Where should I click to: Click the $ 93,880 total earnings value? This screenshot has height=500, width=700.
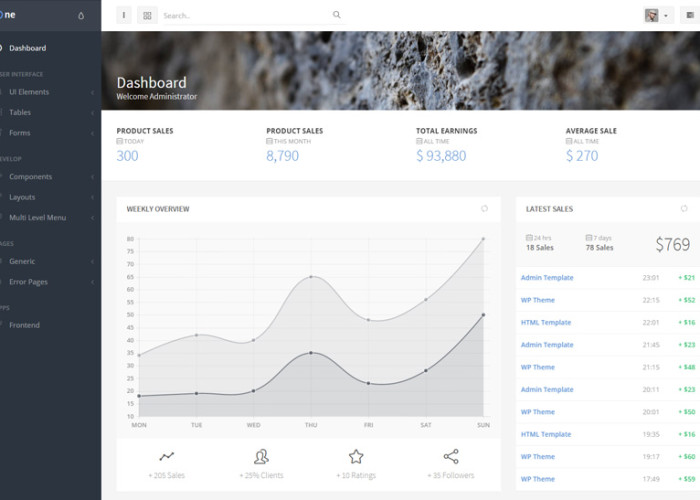pos(441,156)
